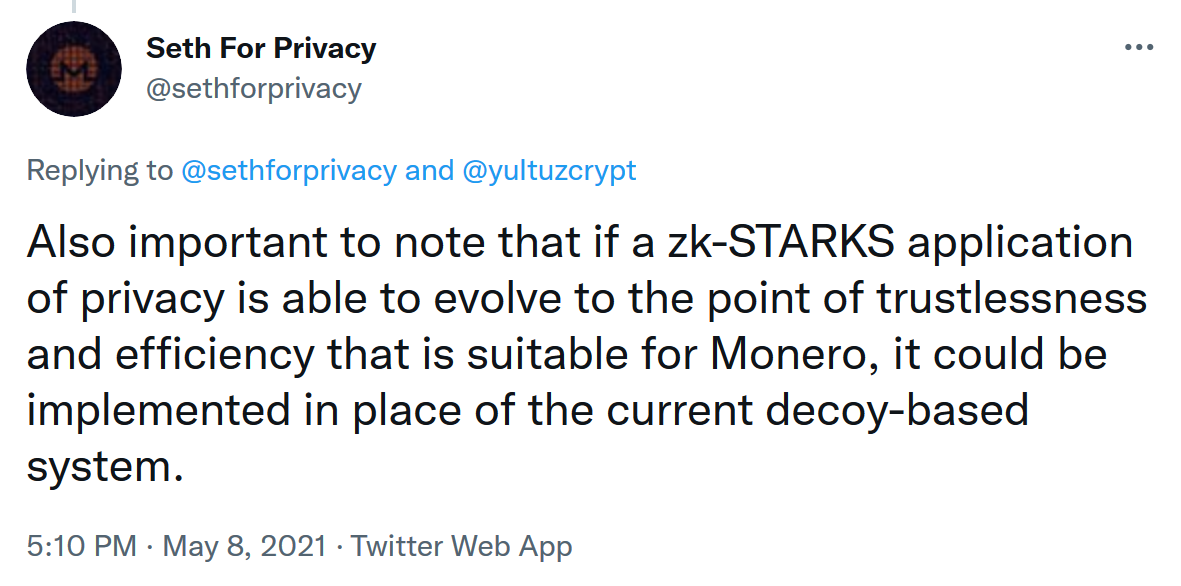Click the final word "system." in the tweet
This screenshot has width=1181, height=586.
(105, 467)
